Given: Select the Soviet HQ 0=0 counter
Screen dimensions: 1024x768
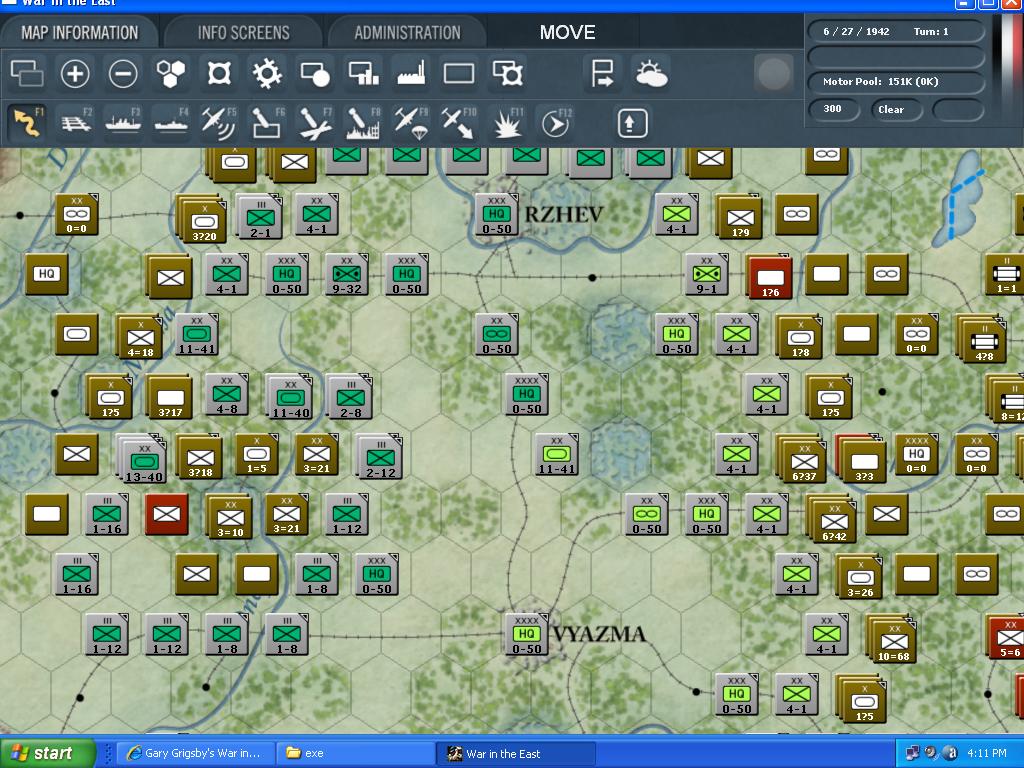Looking at the screenshot, I should click(916, 455).
